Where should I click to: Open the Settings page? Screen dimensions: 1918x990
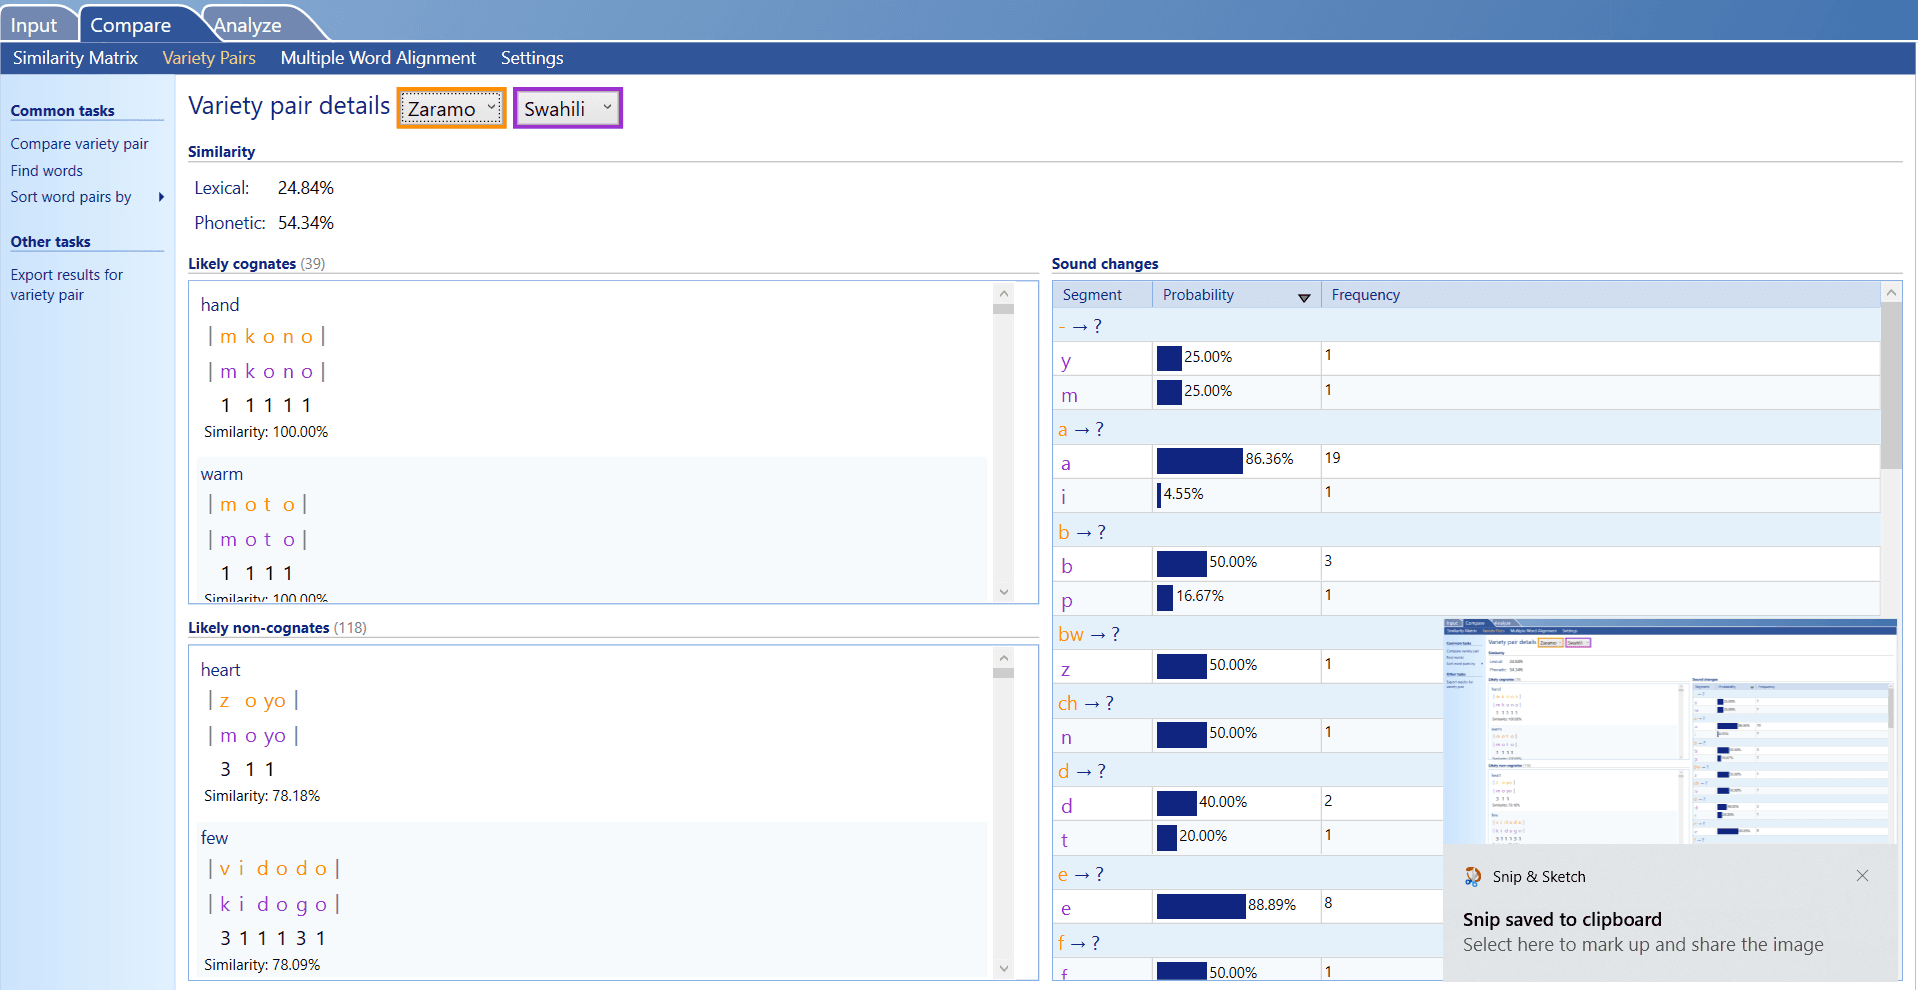531,58
